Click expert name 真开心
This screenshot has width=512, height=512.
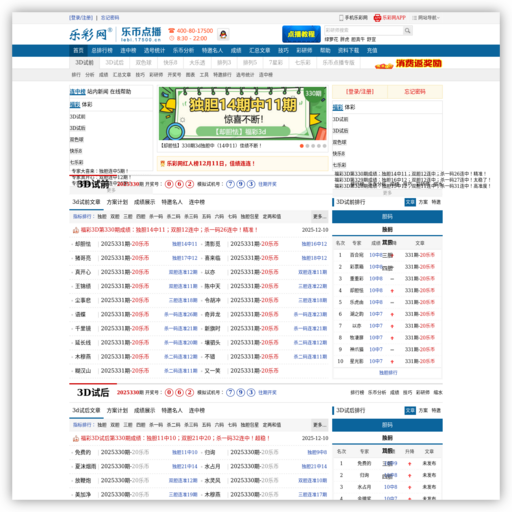pos(83,272)
